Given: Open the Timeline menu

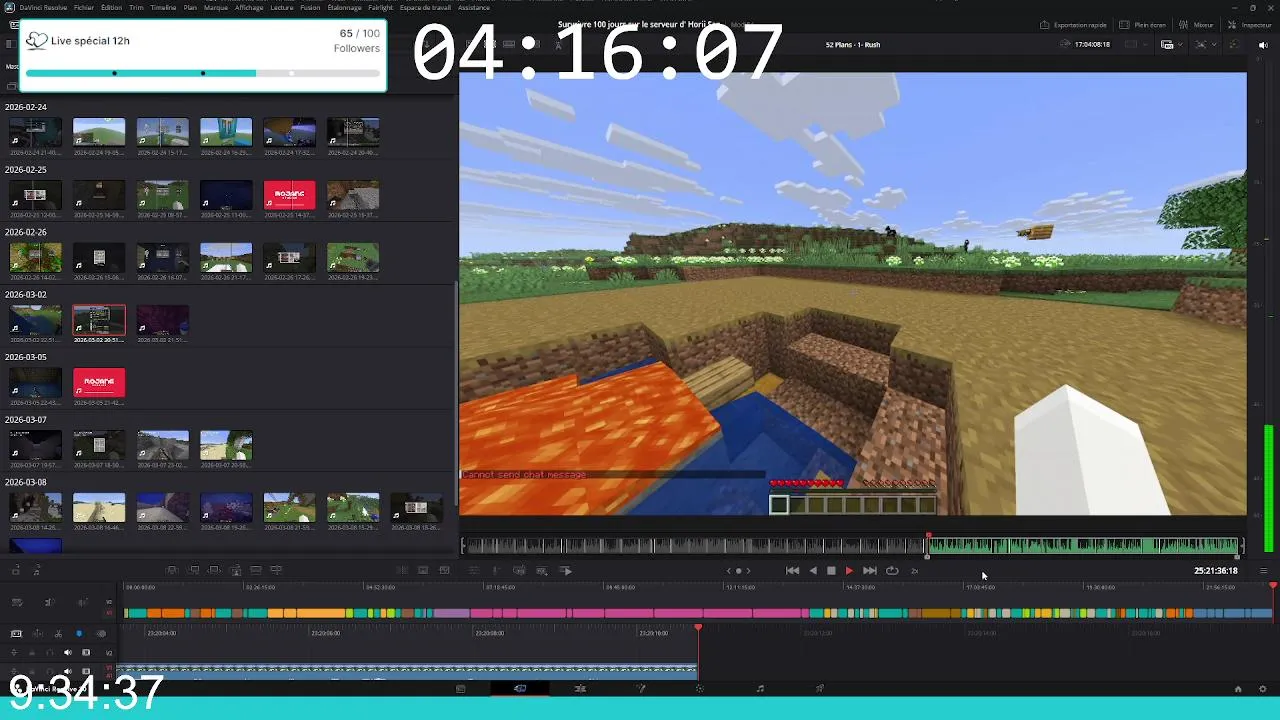Looking at the screenshot, I should [x=163, y=7].
